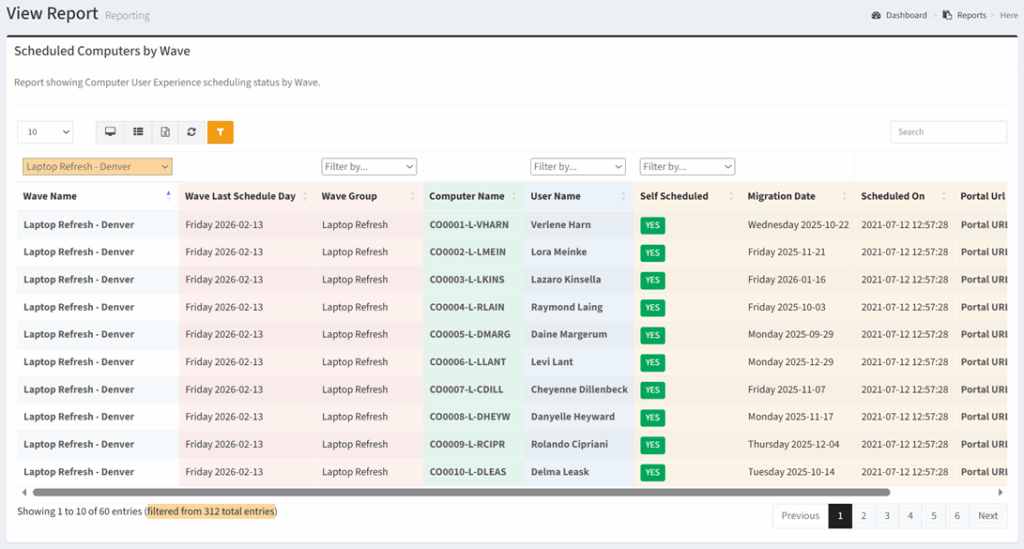This screenshot has height=549, width=1024.
Task: Click horizontal scrollbar left arrow
Action: tap(24, 492)
